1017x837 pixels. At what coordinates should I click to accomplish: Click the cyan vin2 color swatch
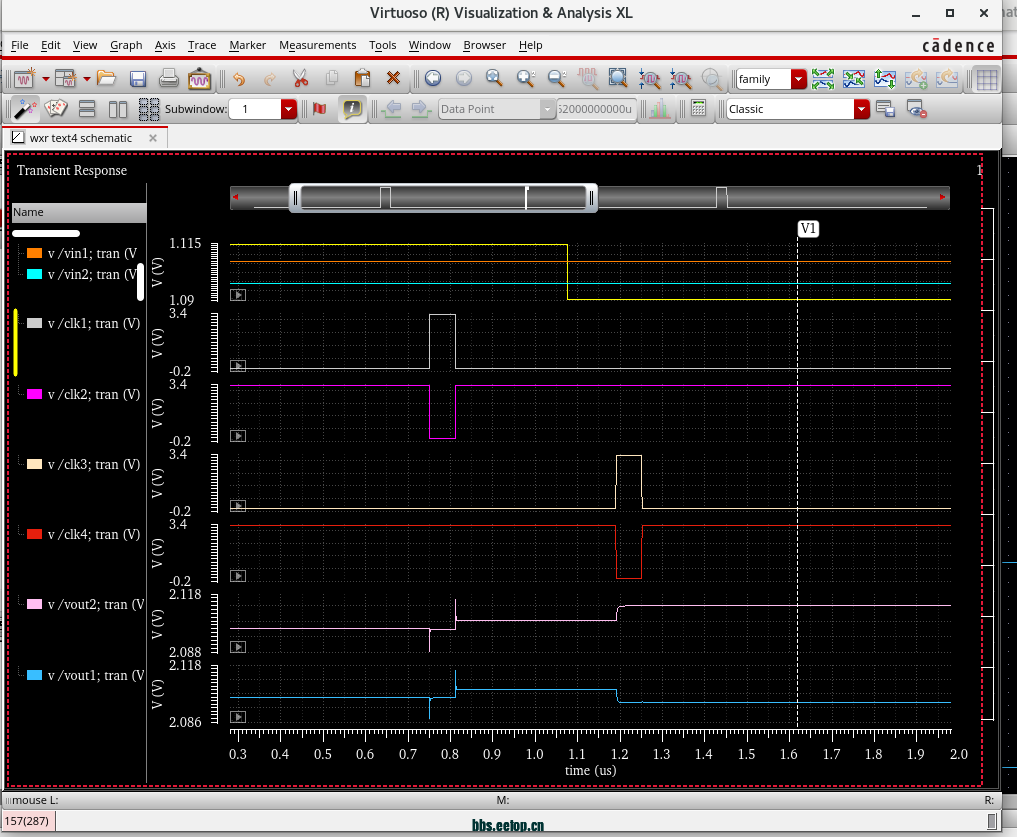coord(34,274)
